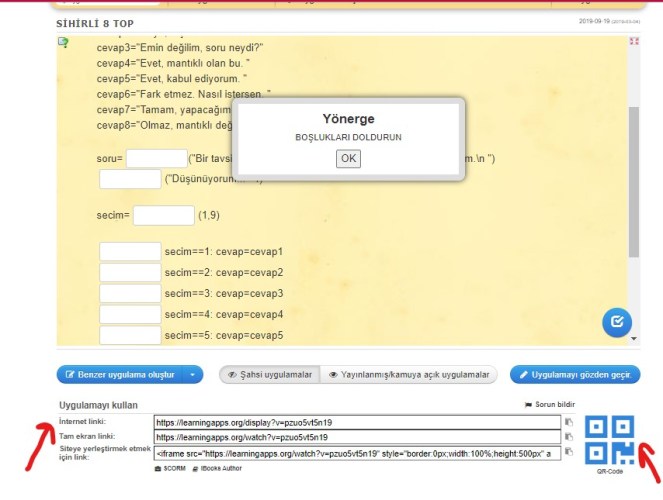Click OK in the Yönerge dialog
The width and height of the screenshot is (663, 500).
348,158
